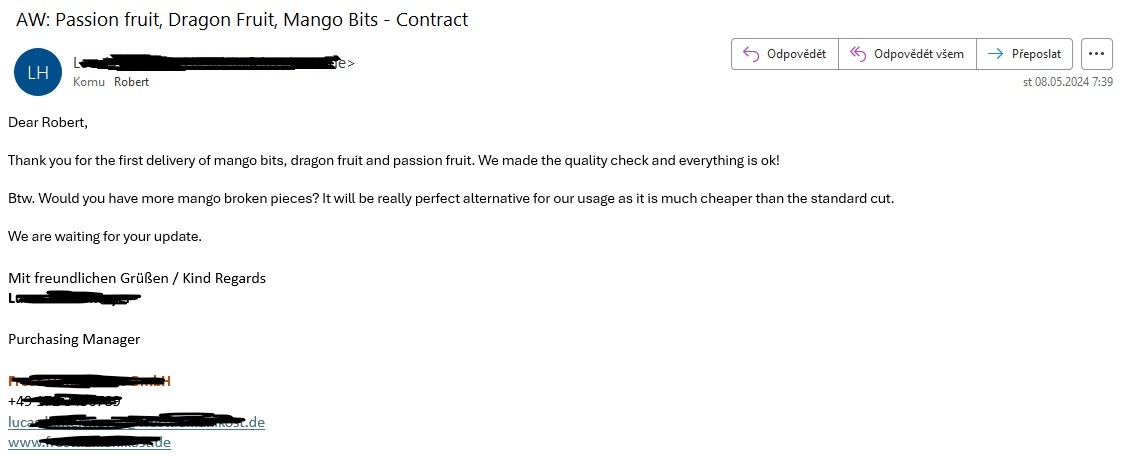
Task: Click the redacted sender name in header
Action: [x=214, y=63]
